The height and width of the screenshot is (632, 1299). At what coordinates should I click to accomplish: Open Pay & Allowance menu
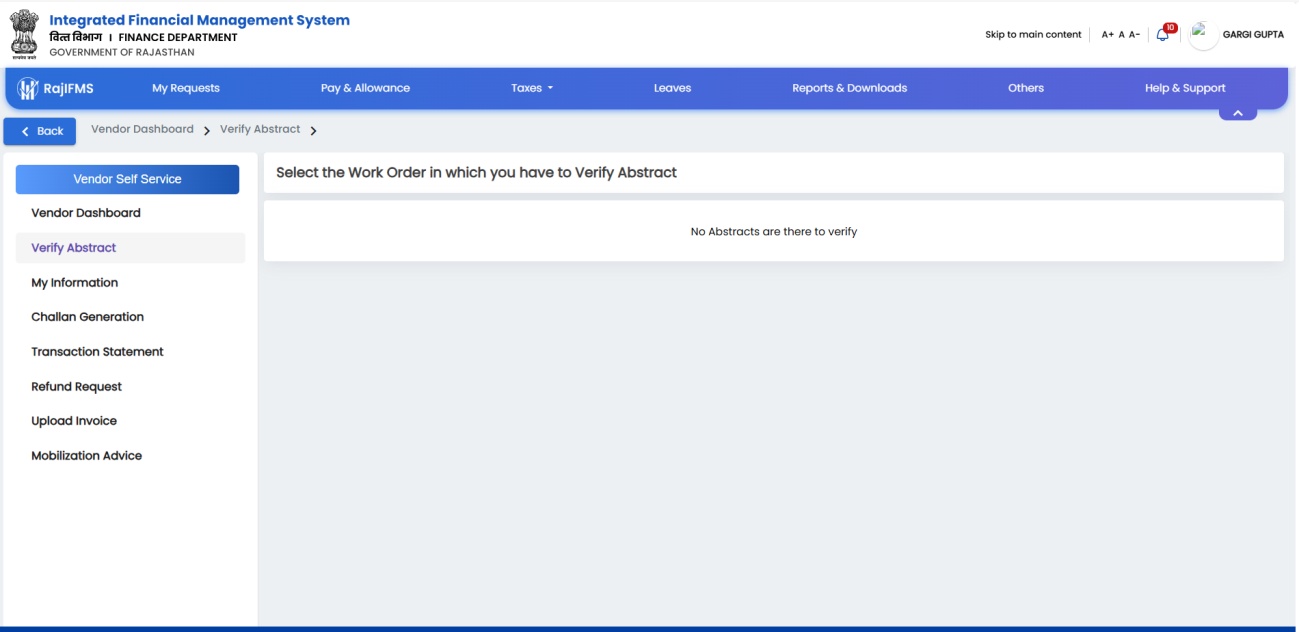click(x=365, y=88)
